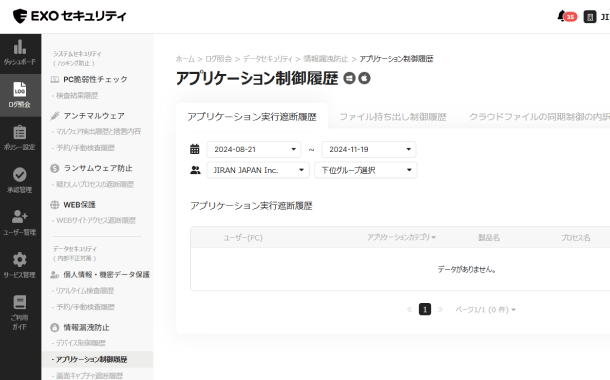610x380 pixels.
Task: Switch to ファイル持ち出し制御履歴 tab
Action: (393, 117)
